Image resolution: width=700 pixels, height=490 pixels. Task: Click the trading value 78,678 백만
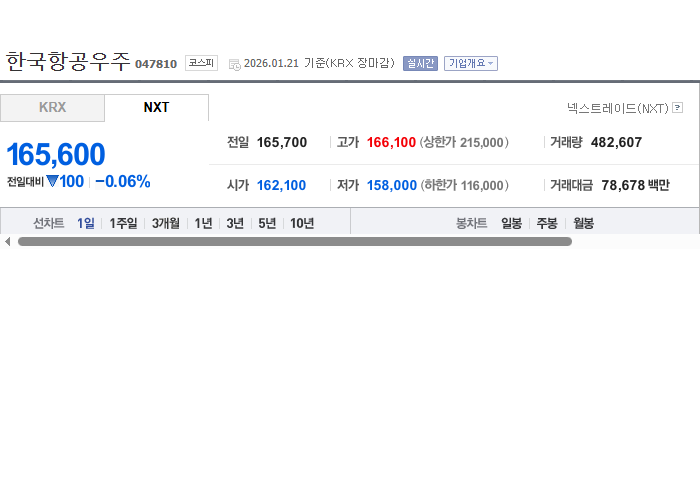pos(635,185)
